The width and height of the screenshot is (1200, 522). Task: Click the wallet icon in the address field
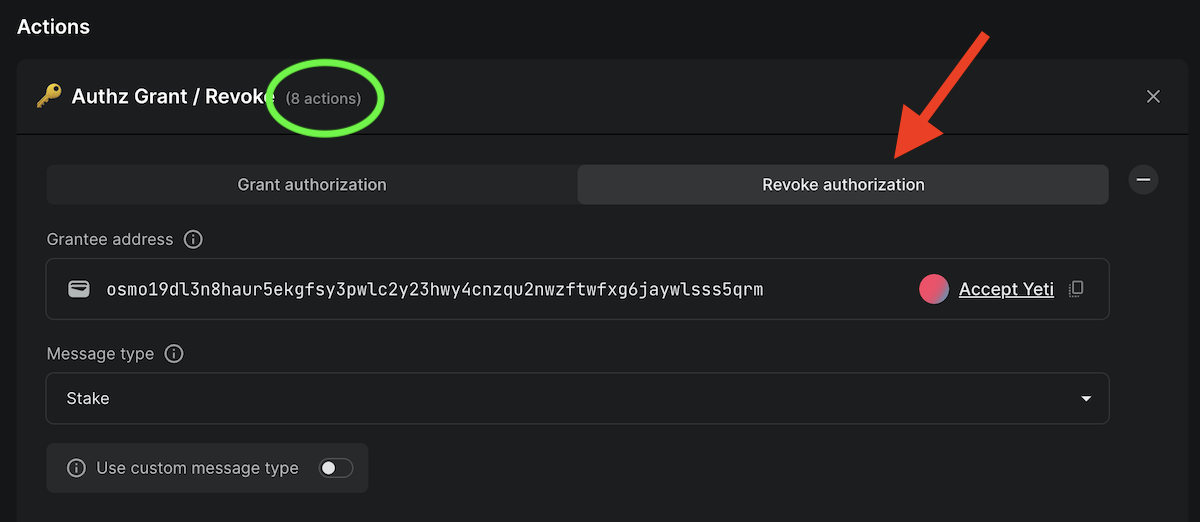78,289
